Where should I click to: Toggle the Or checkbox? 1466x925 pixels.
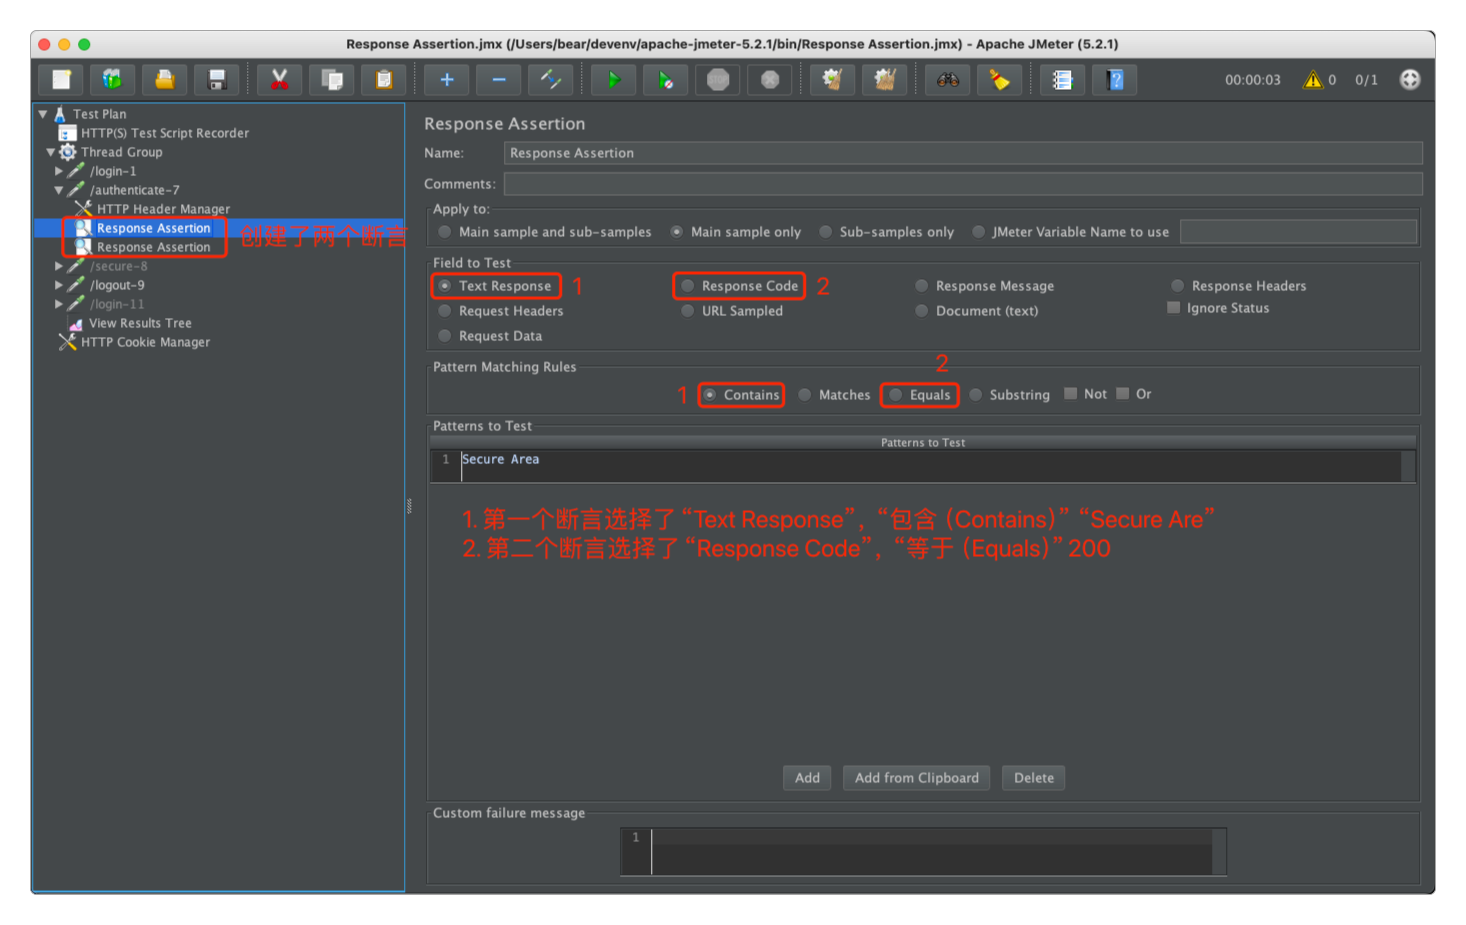tap(1133, 394)
